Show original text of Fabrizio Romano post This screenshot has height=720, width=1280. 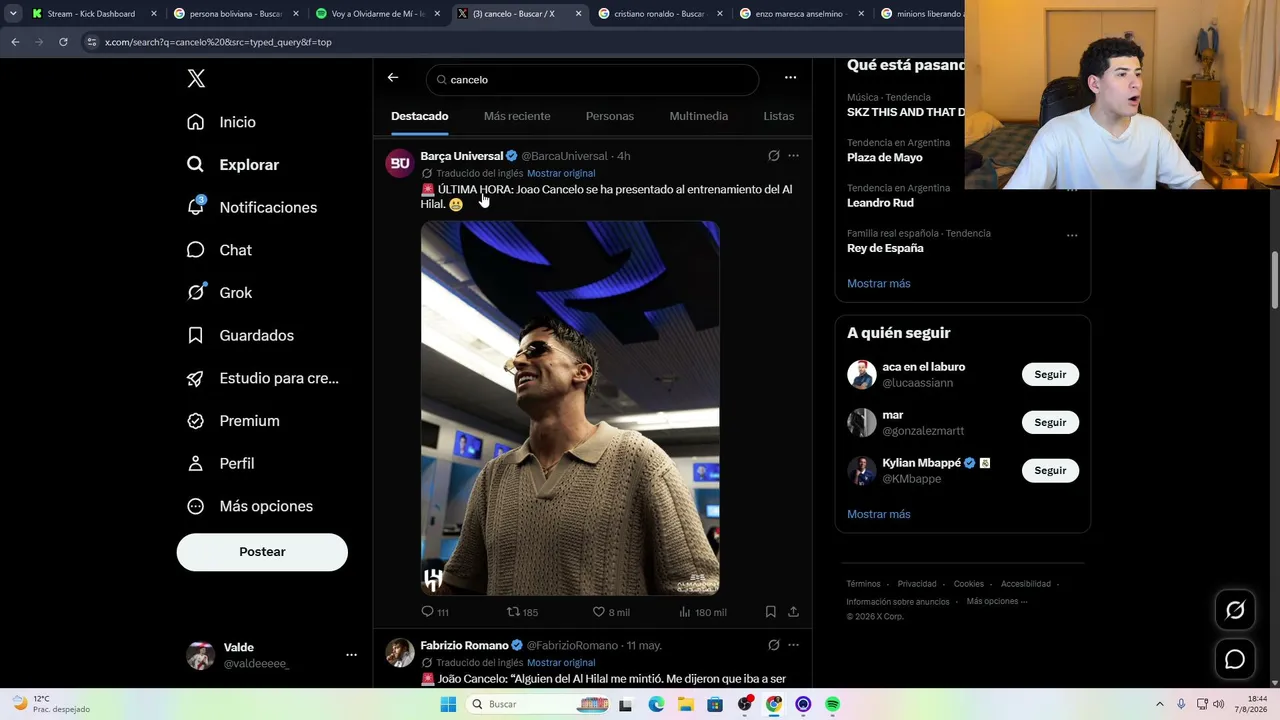coord(561,662)
